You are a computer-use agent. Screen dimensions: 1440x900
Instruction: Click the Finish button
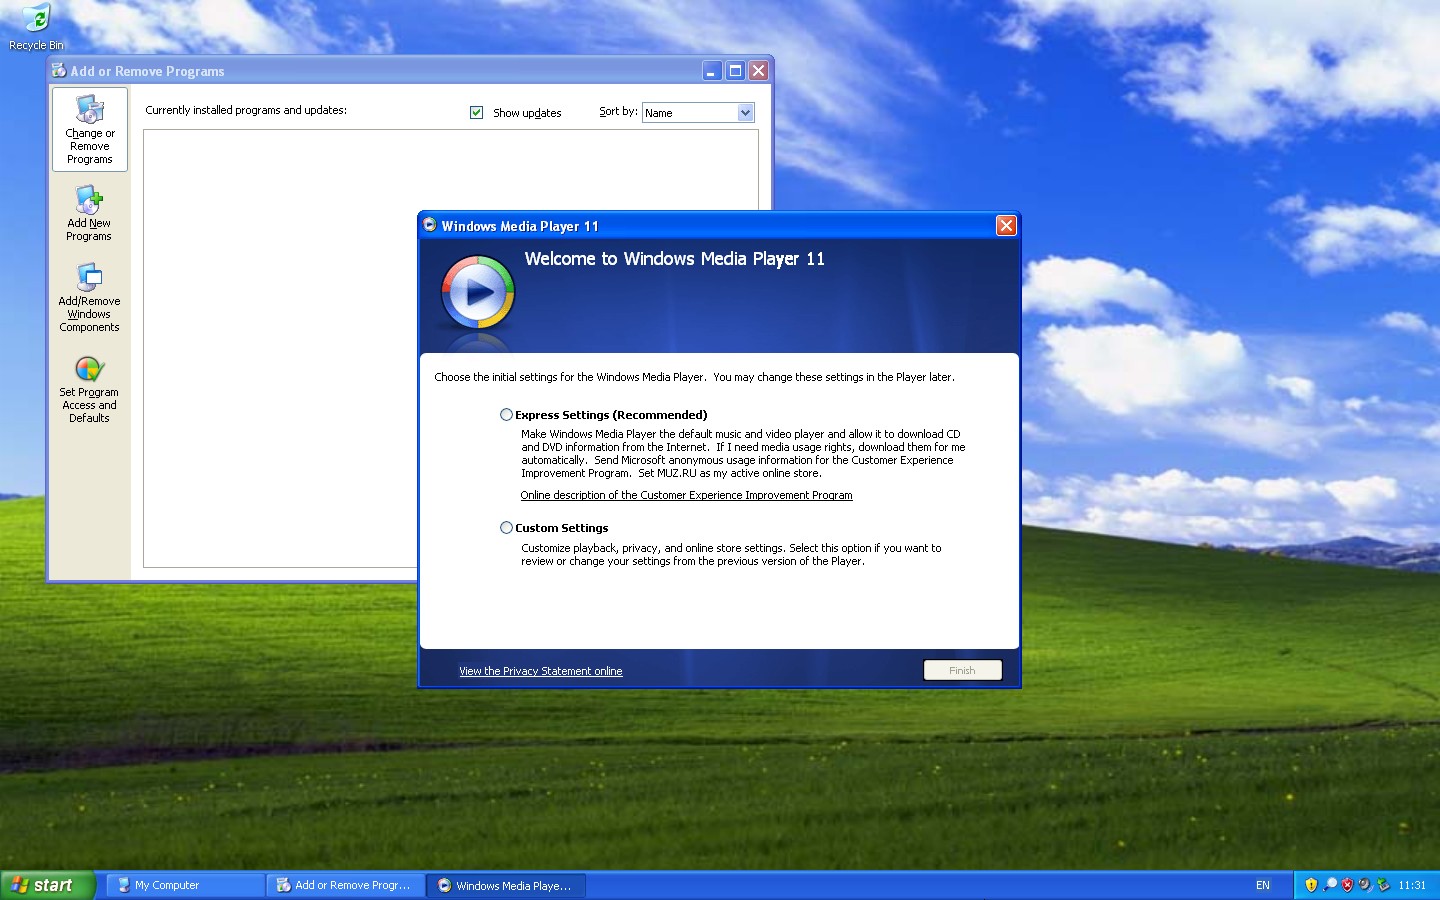pyautogui.click(x=961, y=670)
